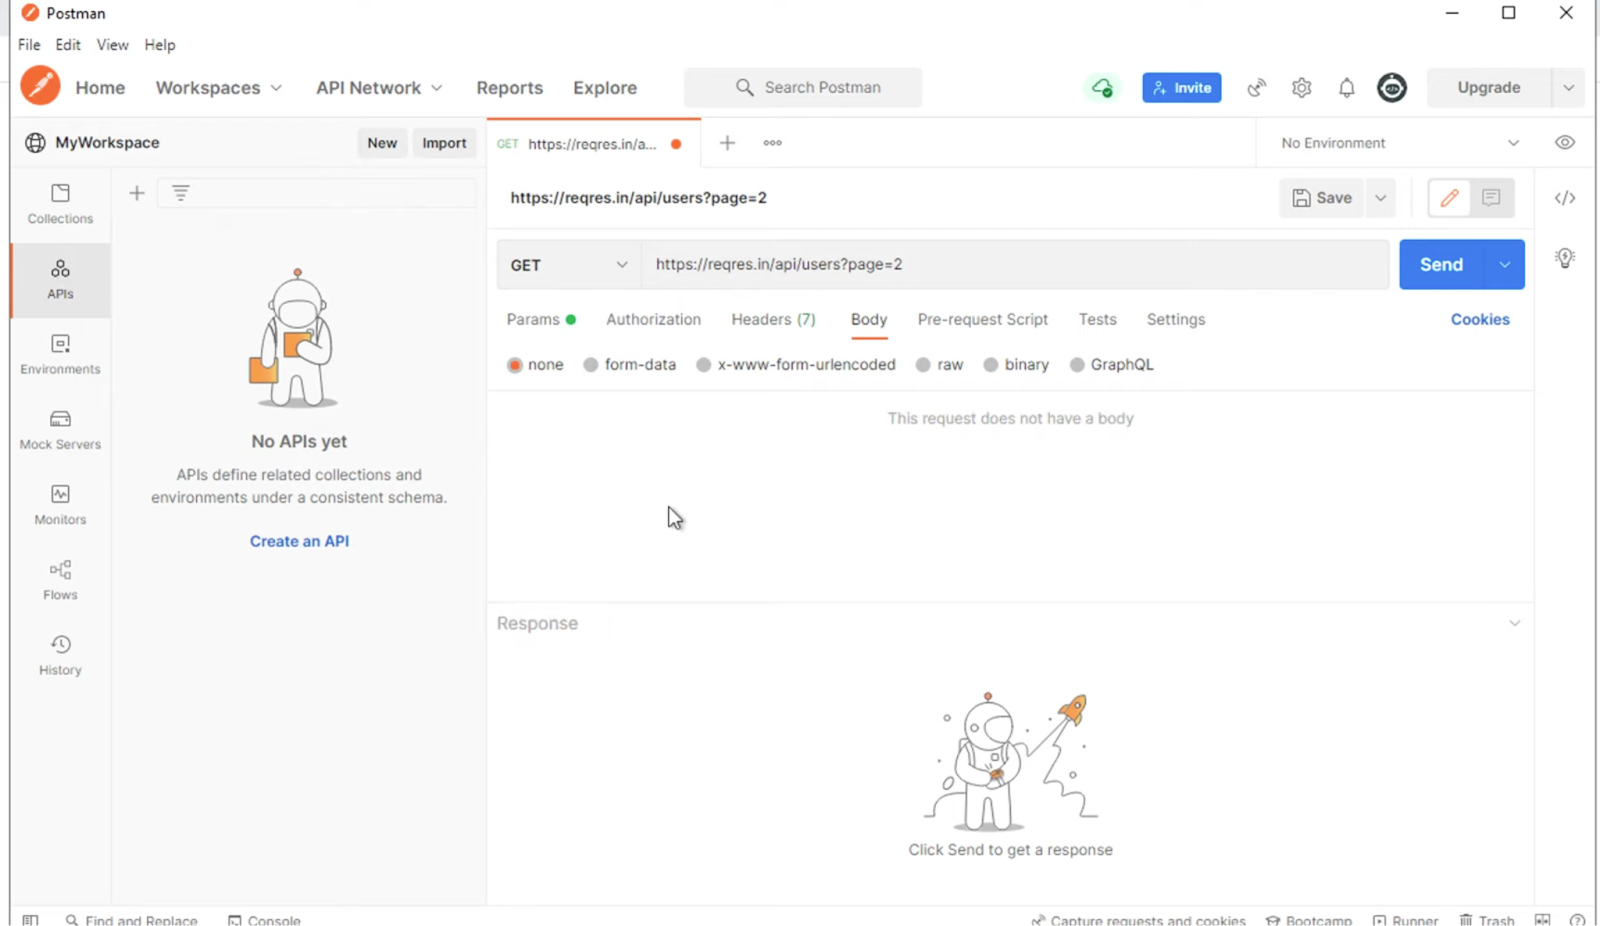The width and height of the screenshot is (1600, 926).
Task: Open the History sidebar panel
Action: pos(60,656)
